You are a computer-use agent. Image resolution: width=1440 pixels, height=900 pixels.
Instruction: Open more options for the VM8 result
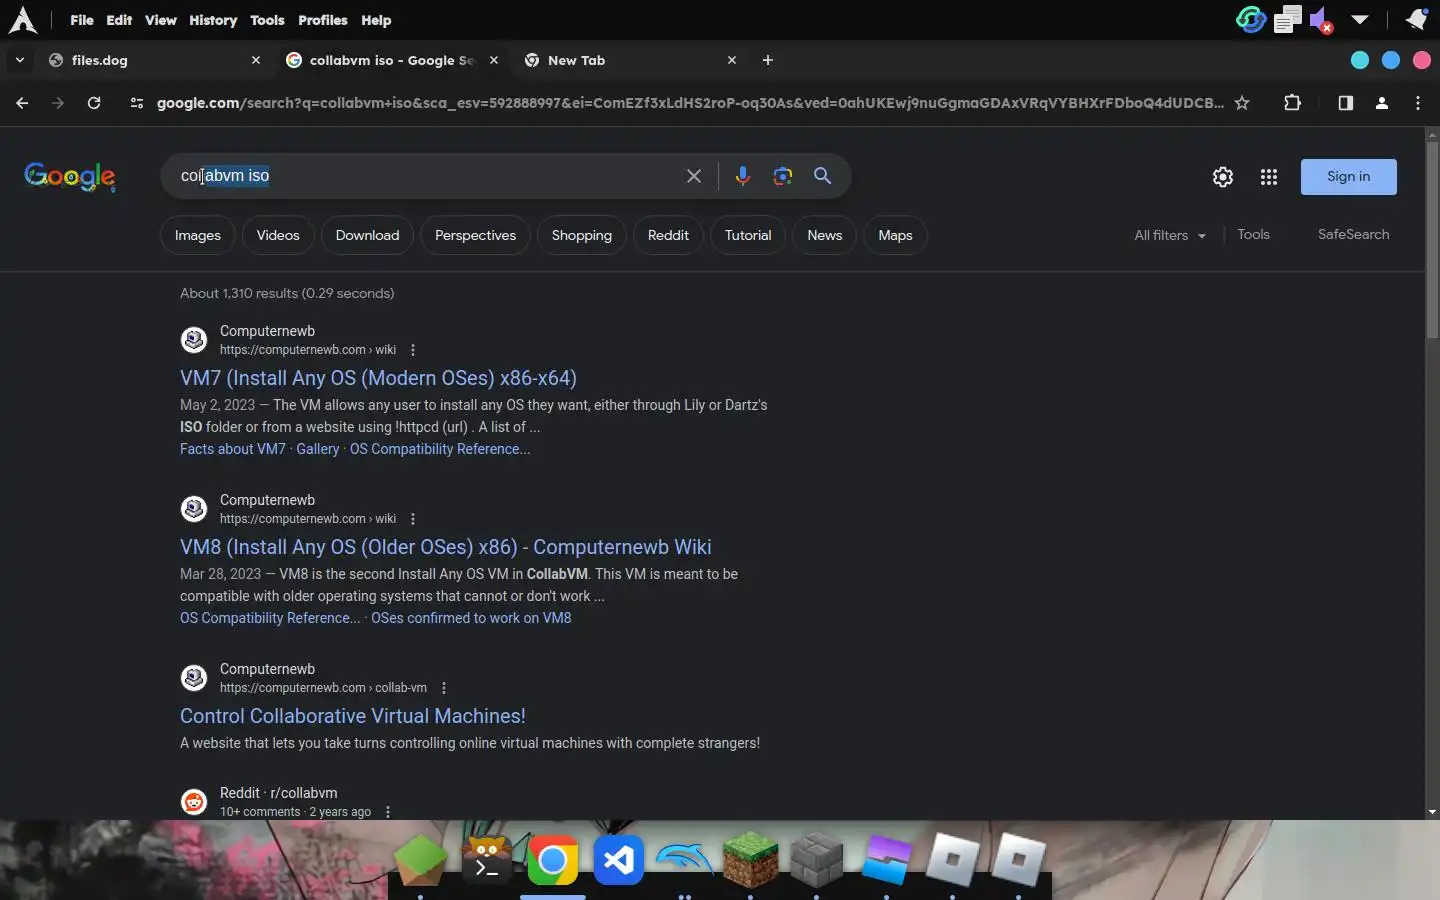click(413, 519)
